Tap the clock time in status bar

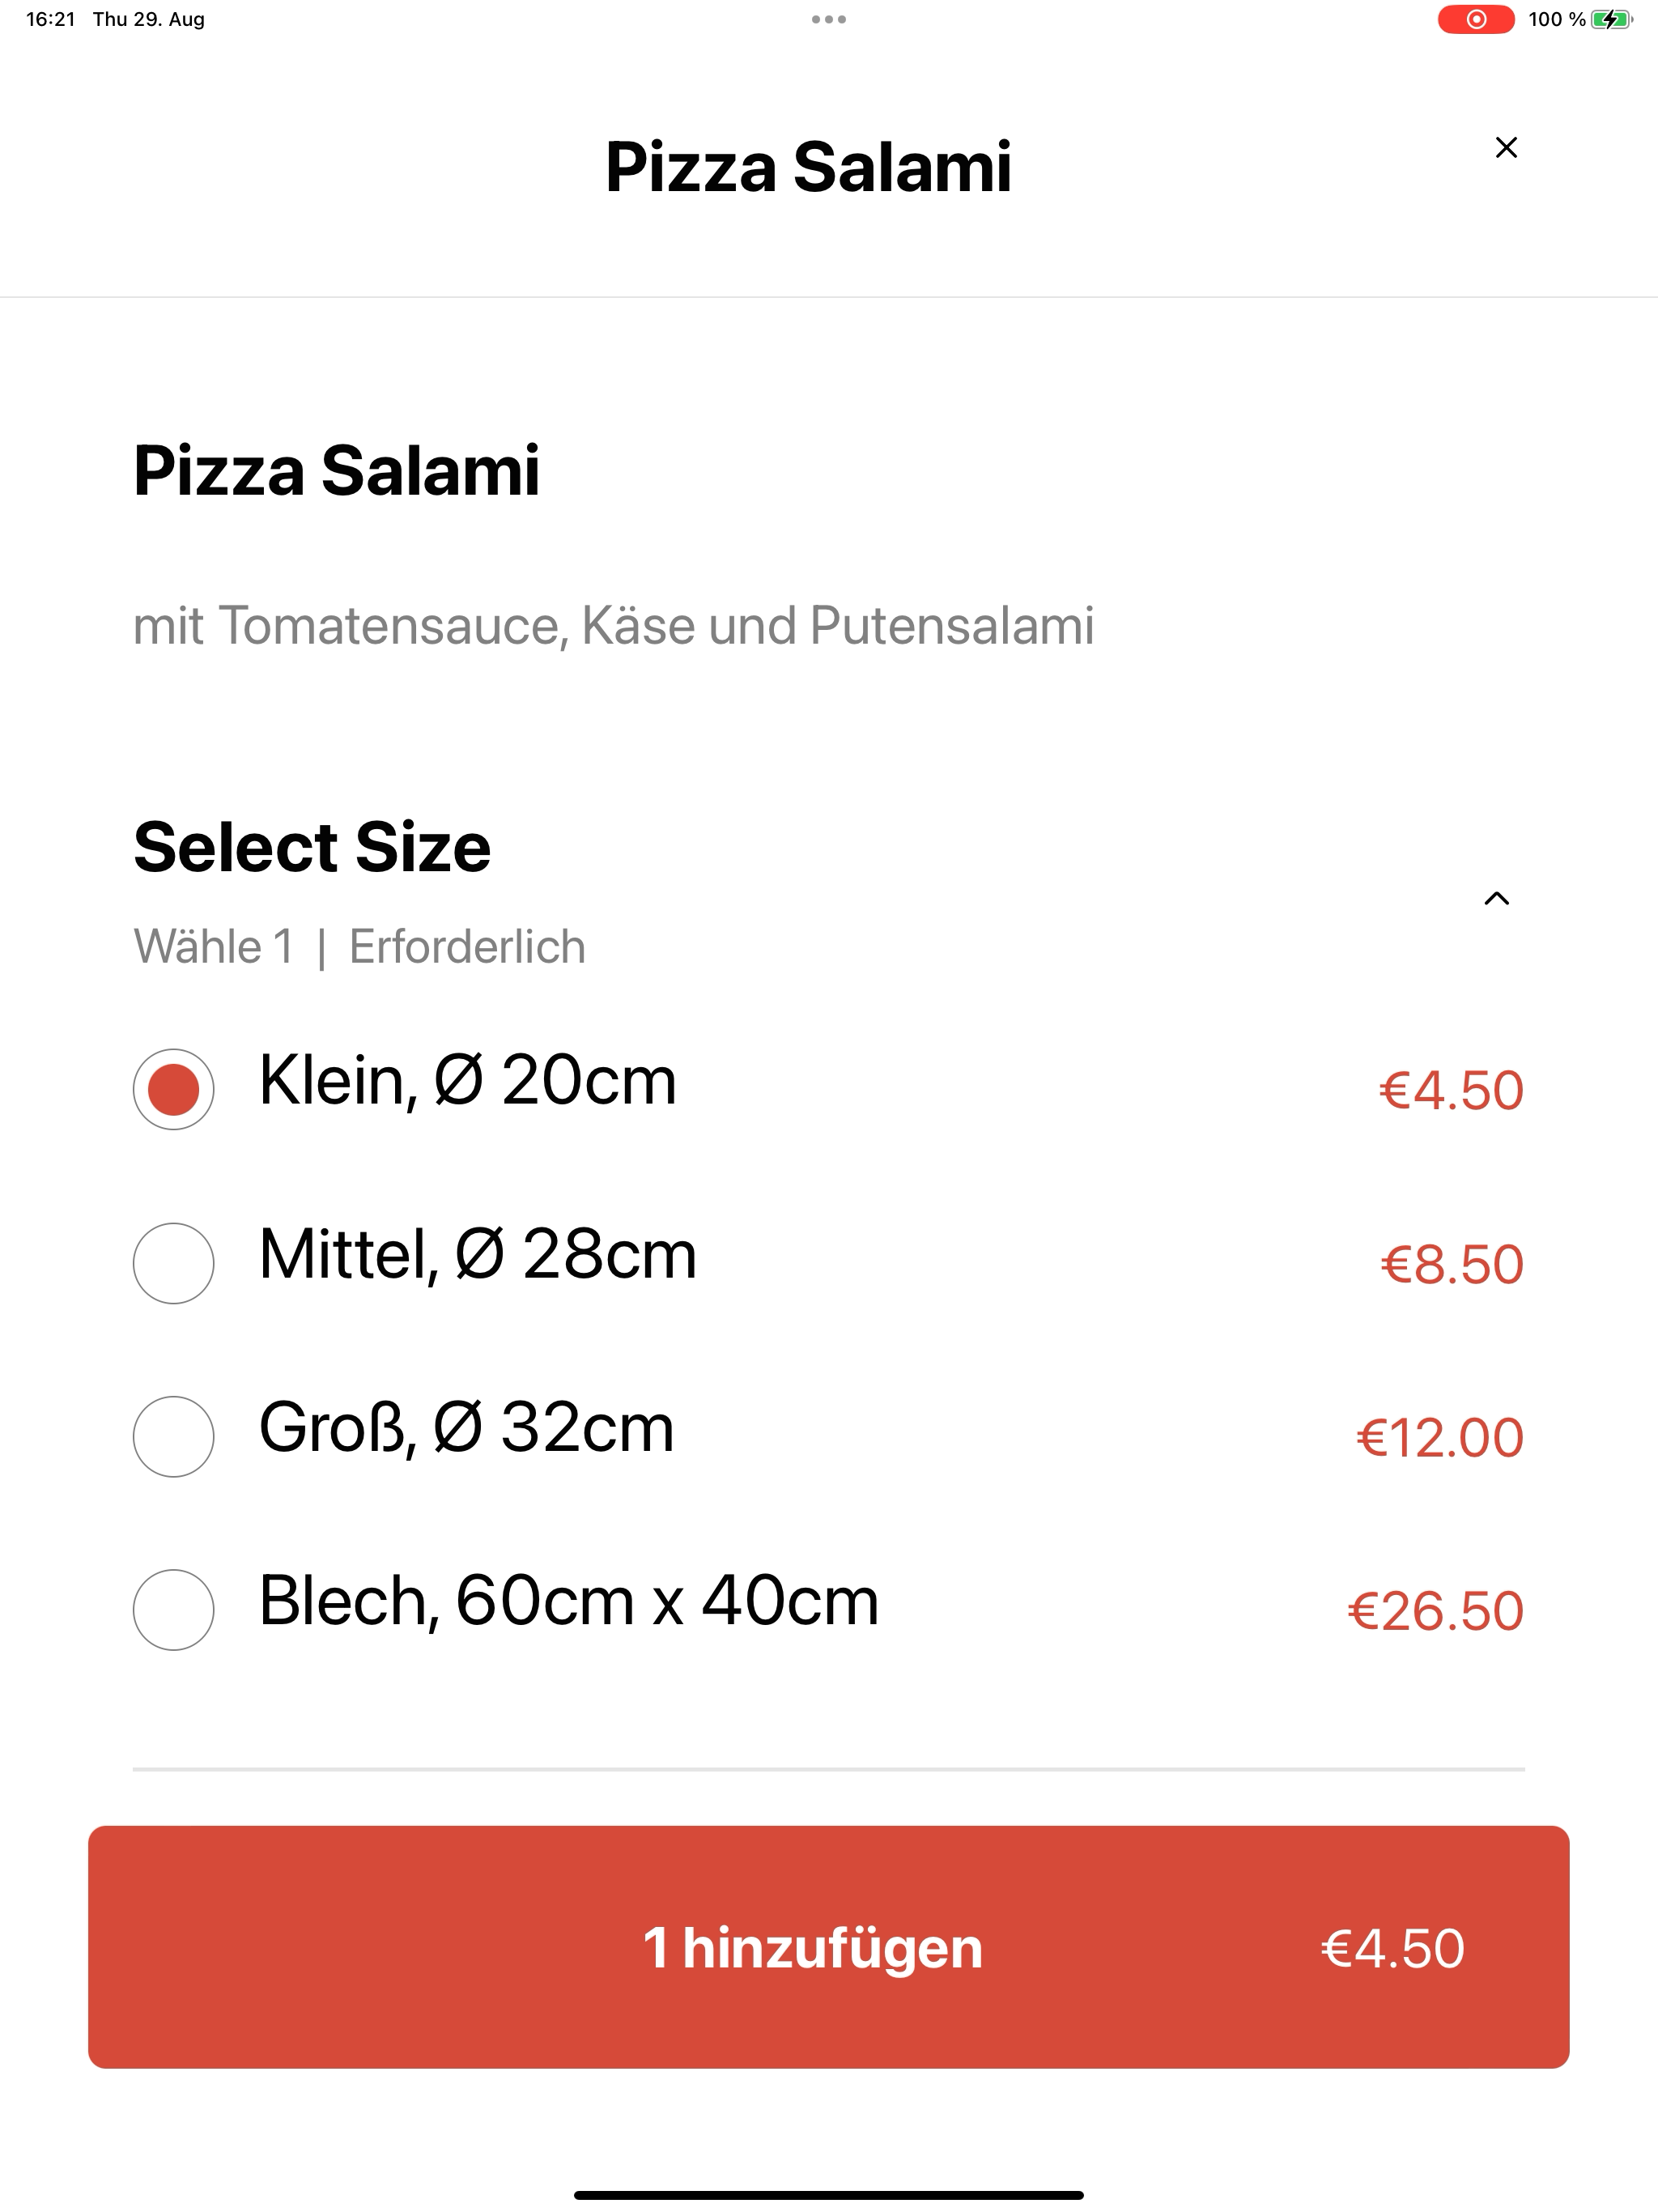51,19
